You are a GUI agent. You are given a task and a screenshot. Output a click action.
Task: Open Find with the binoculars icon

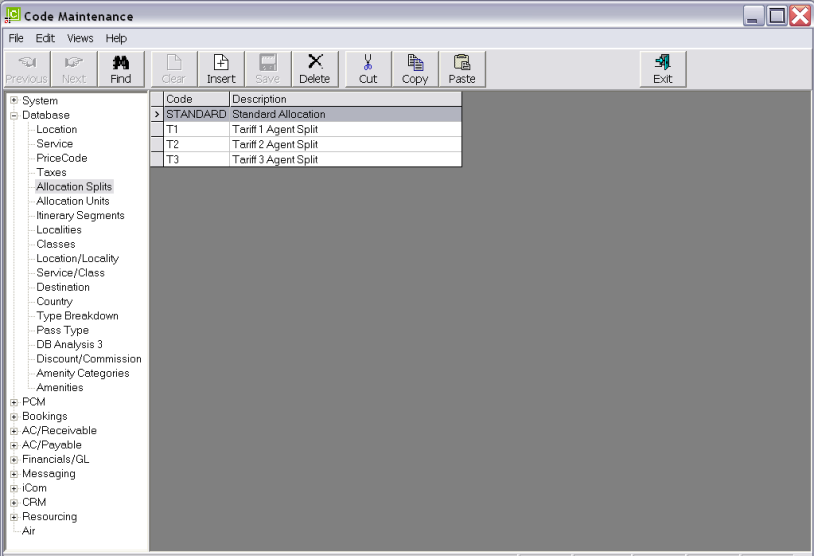120,69
